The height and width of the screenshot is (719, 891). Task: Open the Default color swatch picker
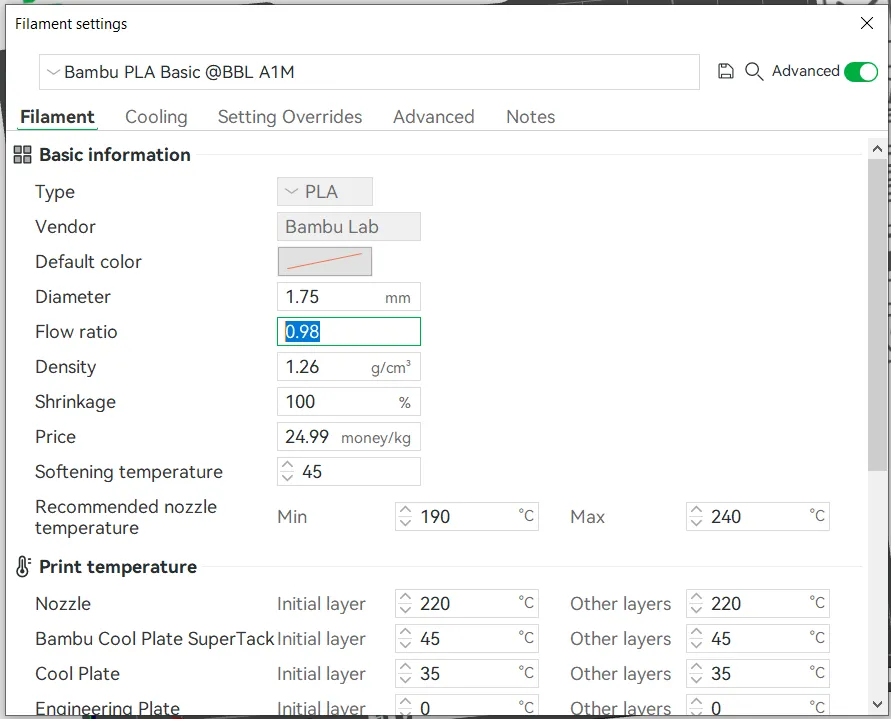(324, 262)
